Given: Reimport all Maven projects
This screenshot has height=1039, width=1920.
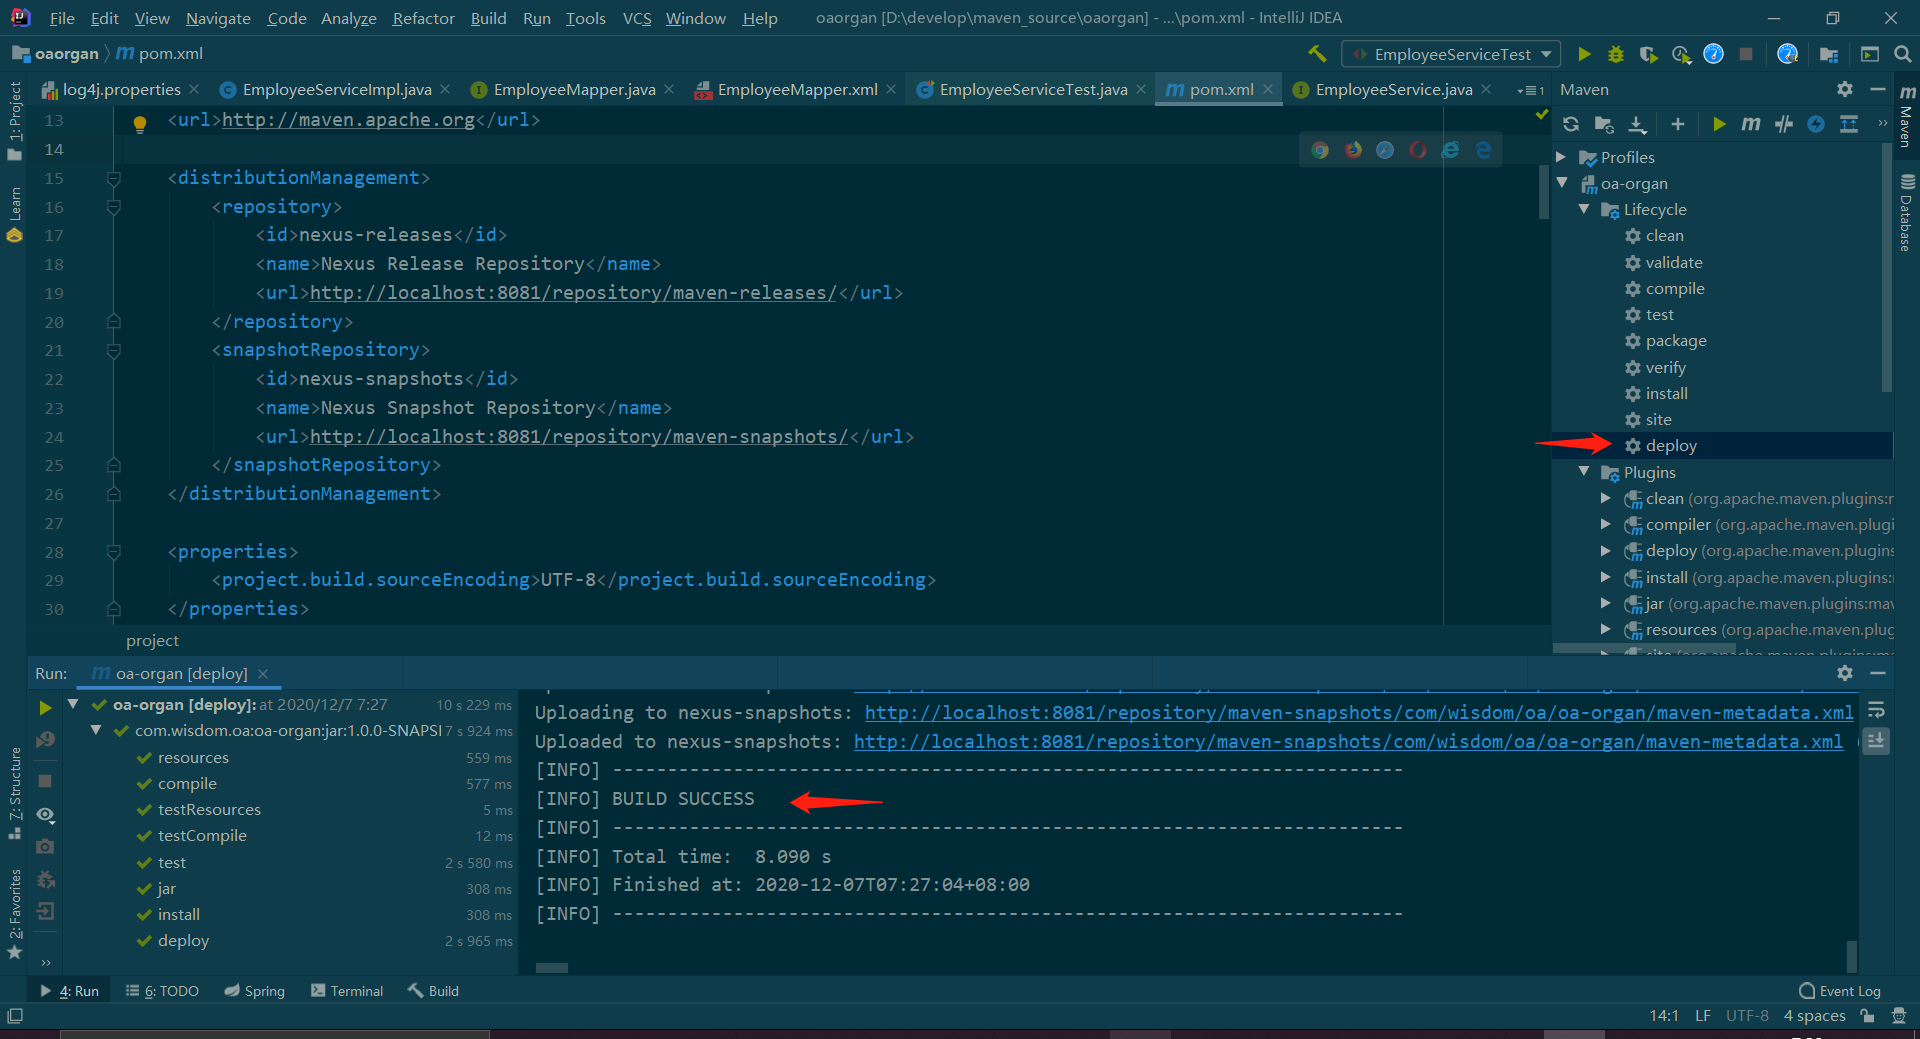Looking at the screenshot, I should click(1571, 124).
